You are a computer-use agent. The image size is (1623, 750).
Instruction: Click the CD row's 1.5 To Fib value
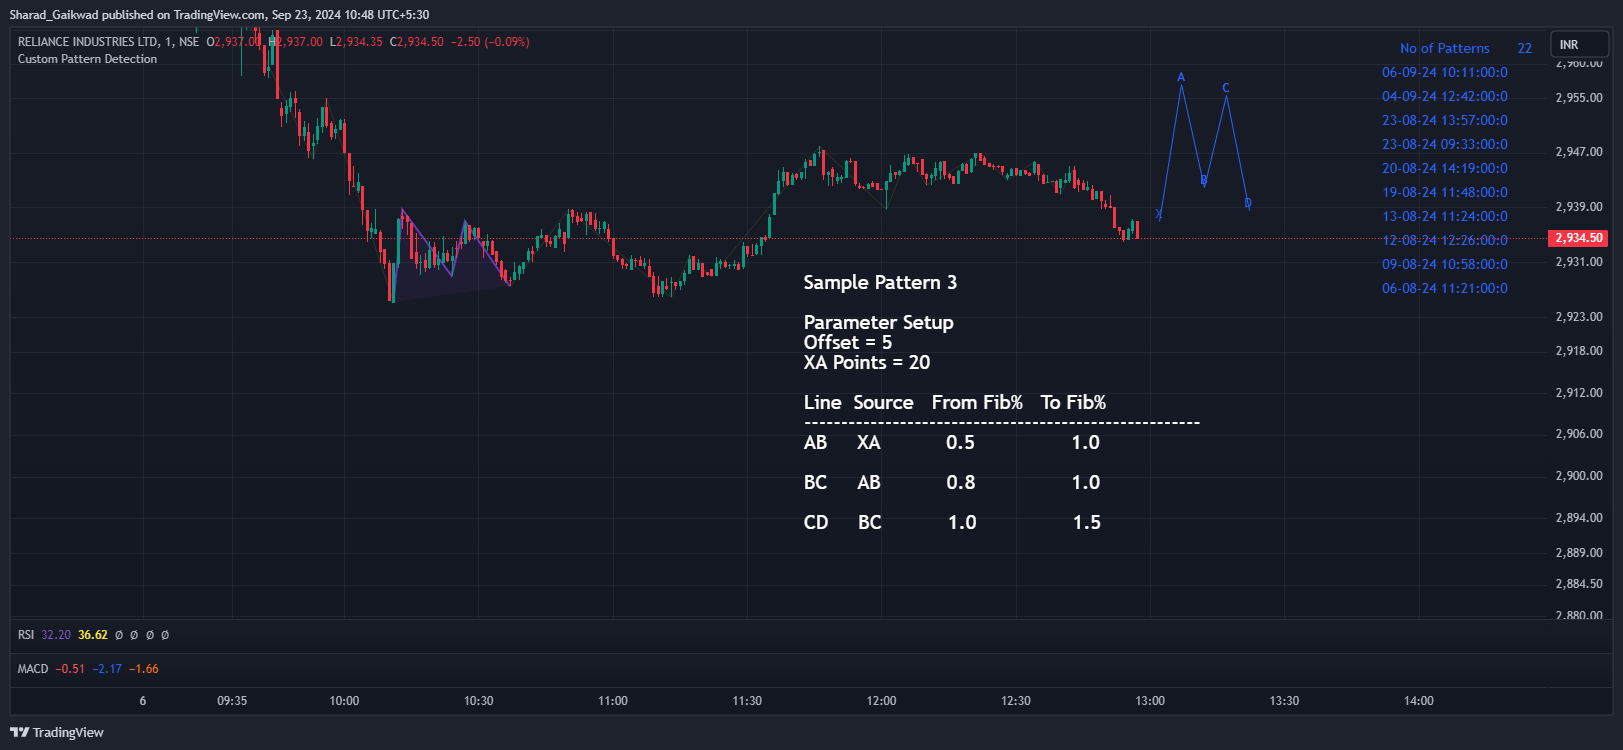click(x=1086, y=522)
